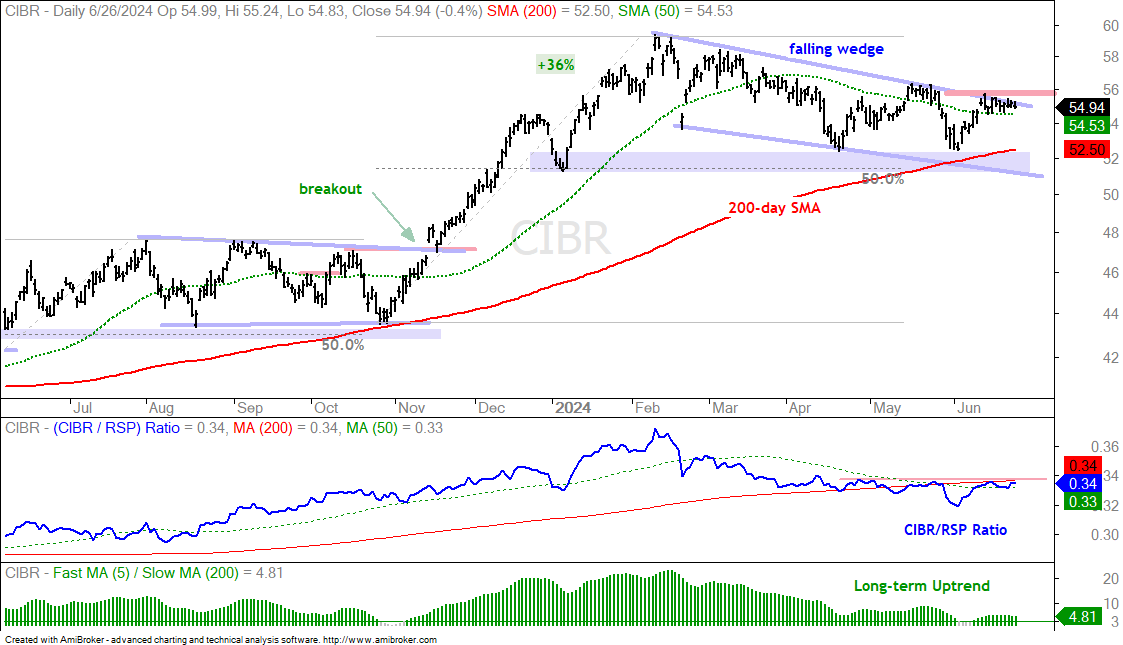Click the 50.0% retracement label near October
This screenshot has width=1123, height=645.
pos(342,345)
